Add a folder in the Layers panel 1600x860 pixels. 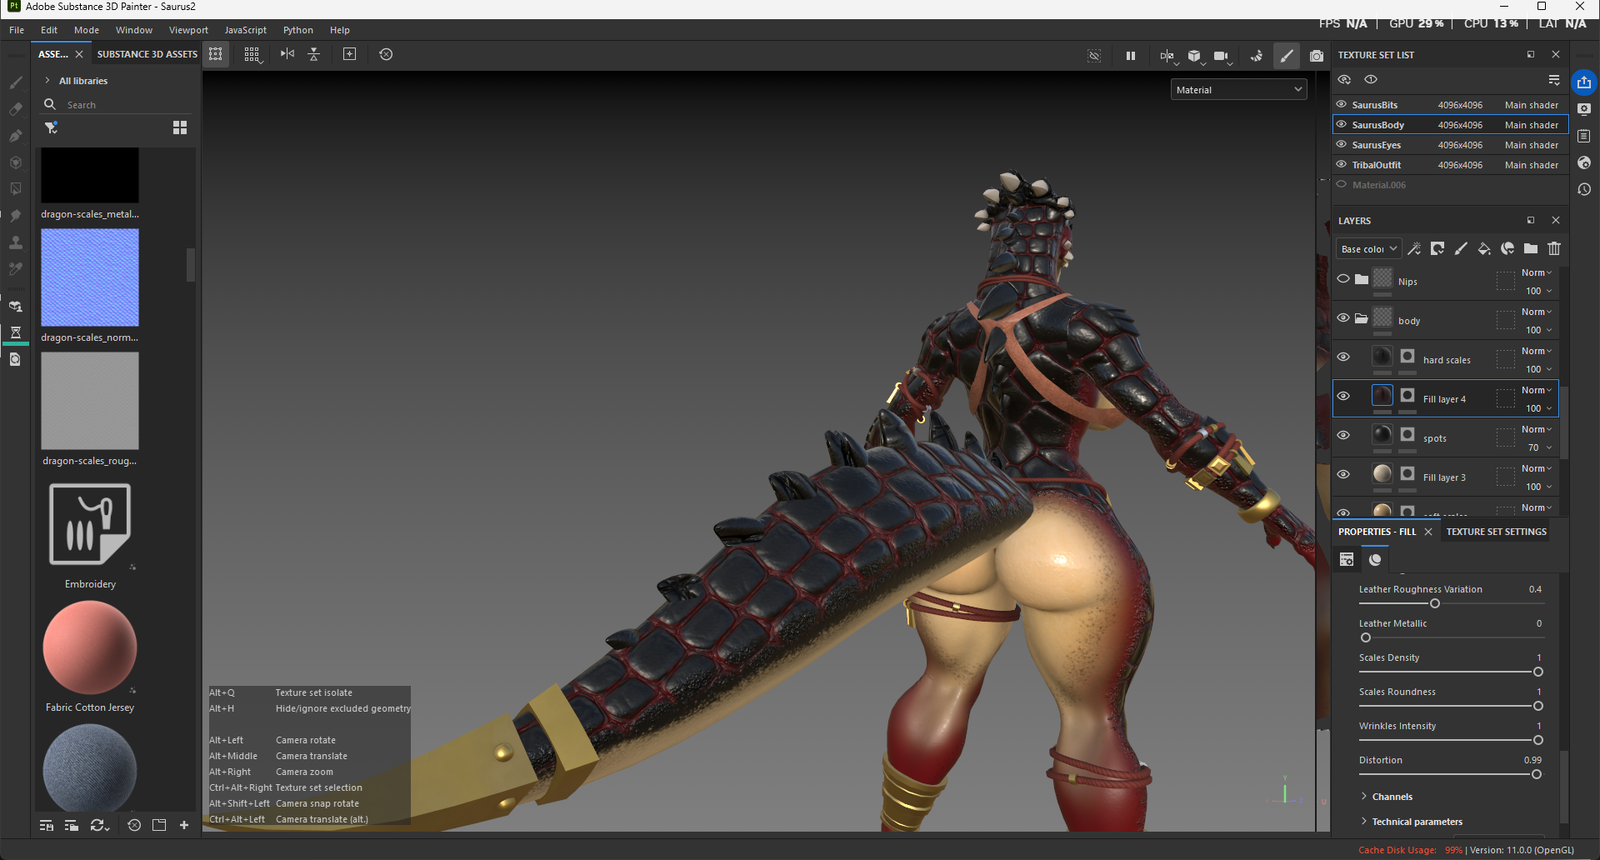[x=1530, y=249]
